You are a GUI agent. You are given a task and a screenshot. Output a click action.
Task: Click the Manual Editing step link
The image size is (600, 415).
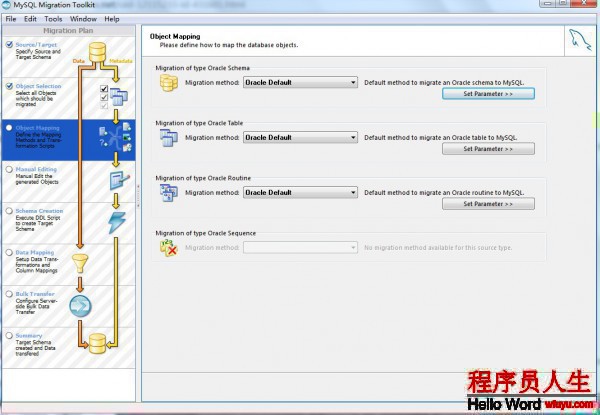pyautogui.click(x=36, y=169)
